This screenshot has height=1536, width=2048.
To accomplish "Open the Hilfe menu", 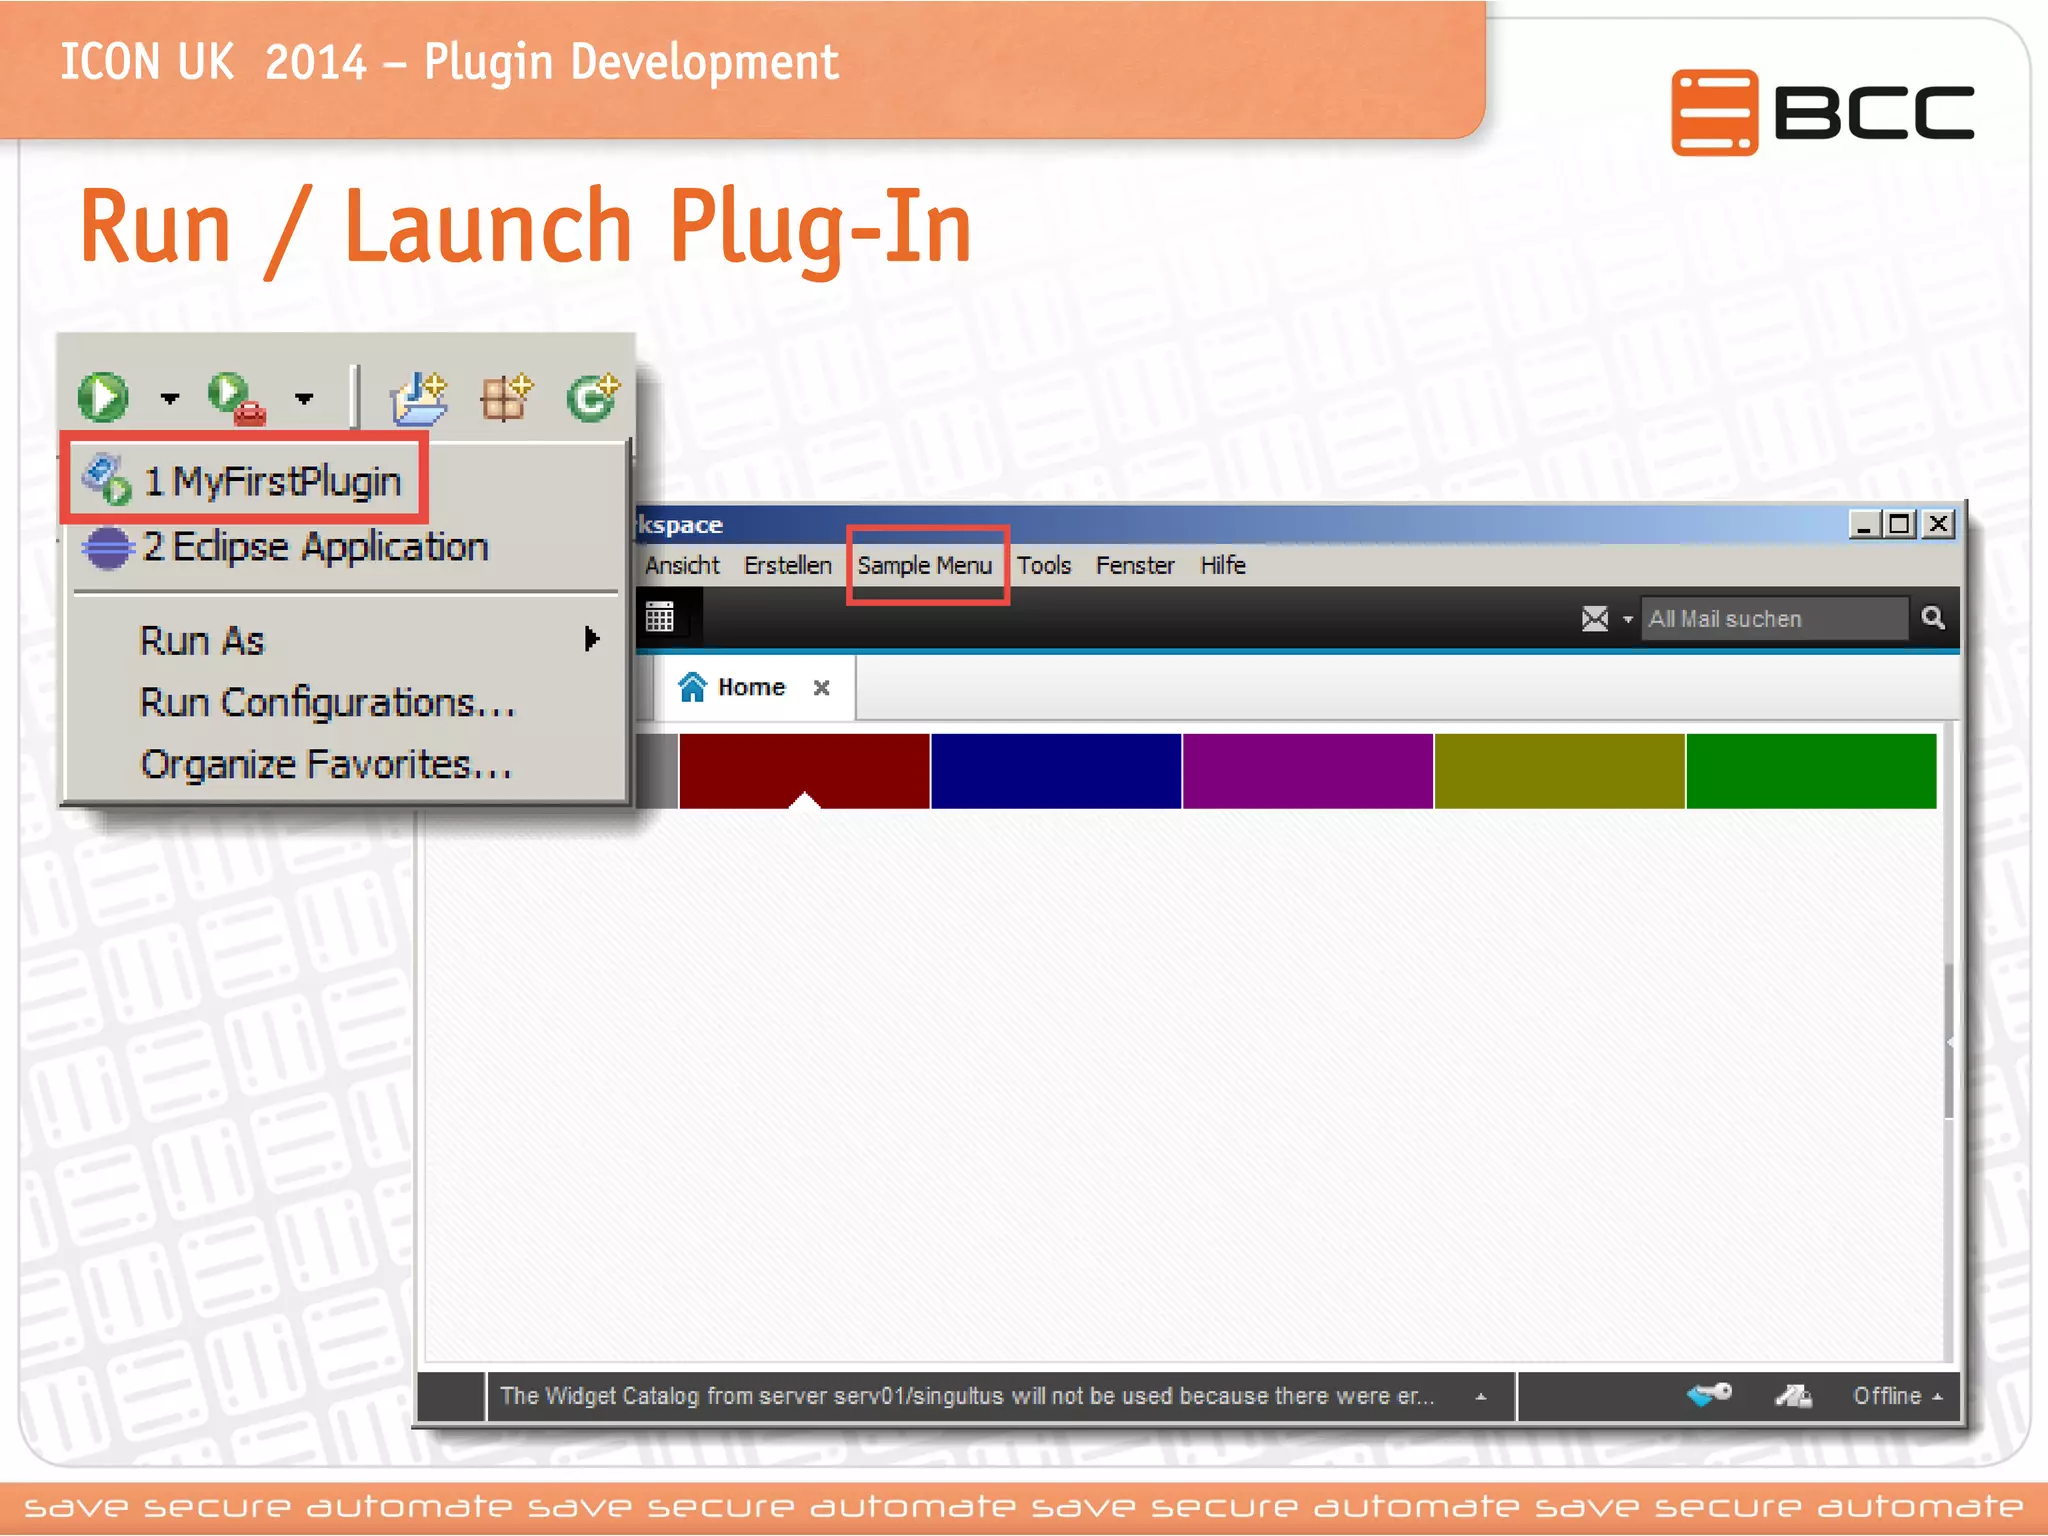I will tap(1222, 566).
